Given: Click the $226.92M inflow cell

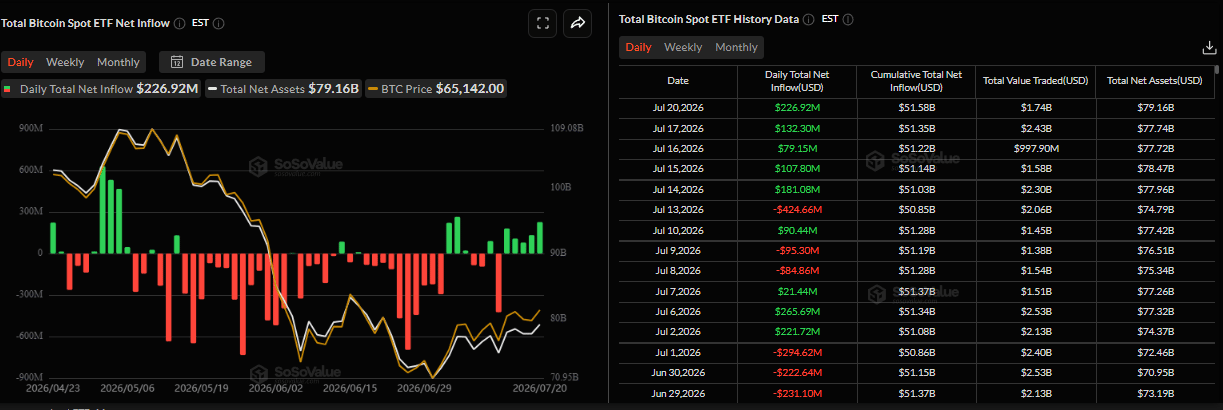Looking at the screenshot, I should (796, 106).
